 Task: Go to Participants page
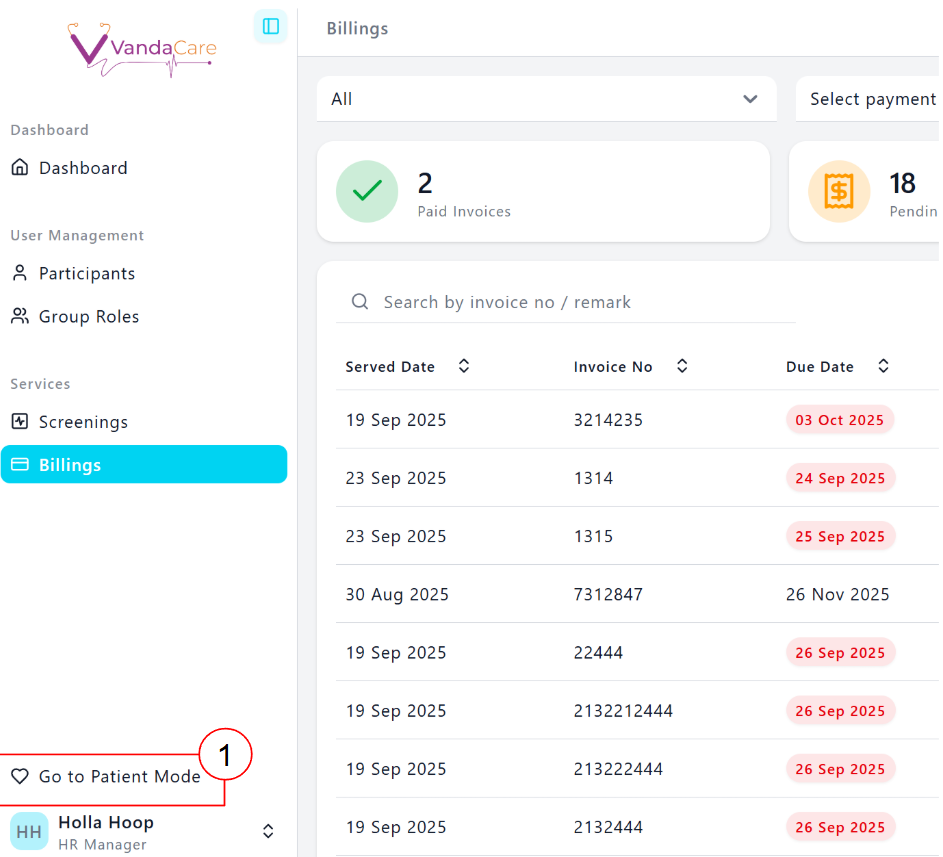click(x=86, y=273)
